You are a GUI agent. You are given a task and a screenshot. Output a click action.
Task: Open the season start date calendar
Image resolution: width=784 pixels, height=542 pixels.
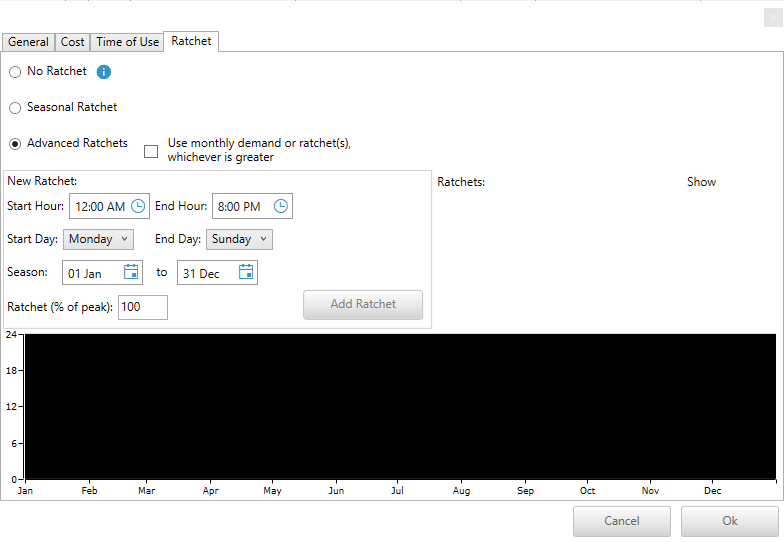coord(132,272)
